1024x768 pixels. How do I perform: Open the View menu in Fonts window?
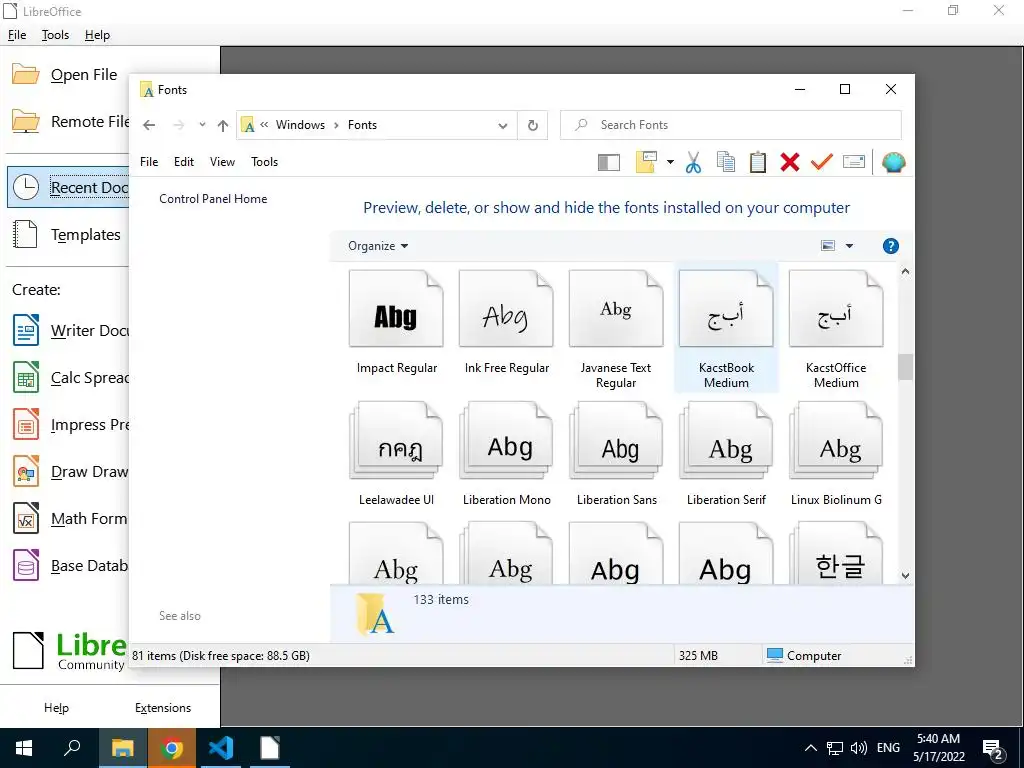222,161
